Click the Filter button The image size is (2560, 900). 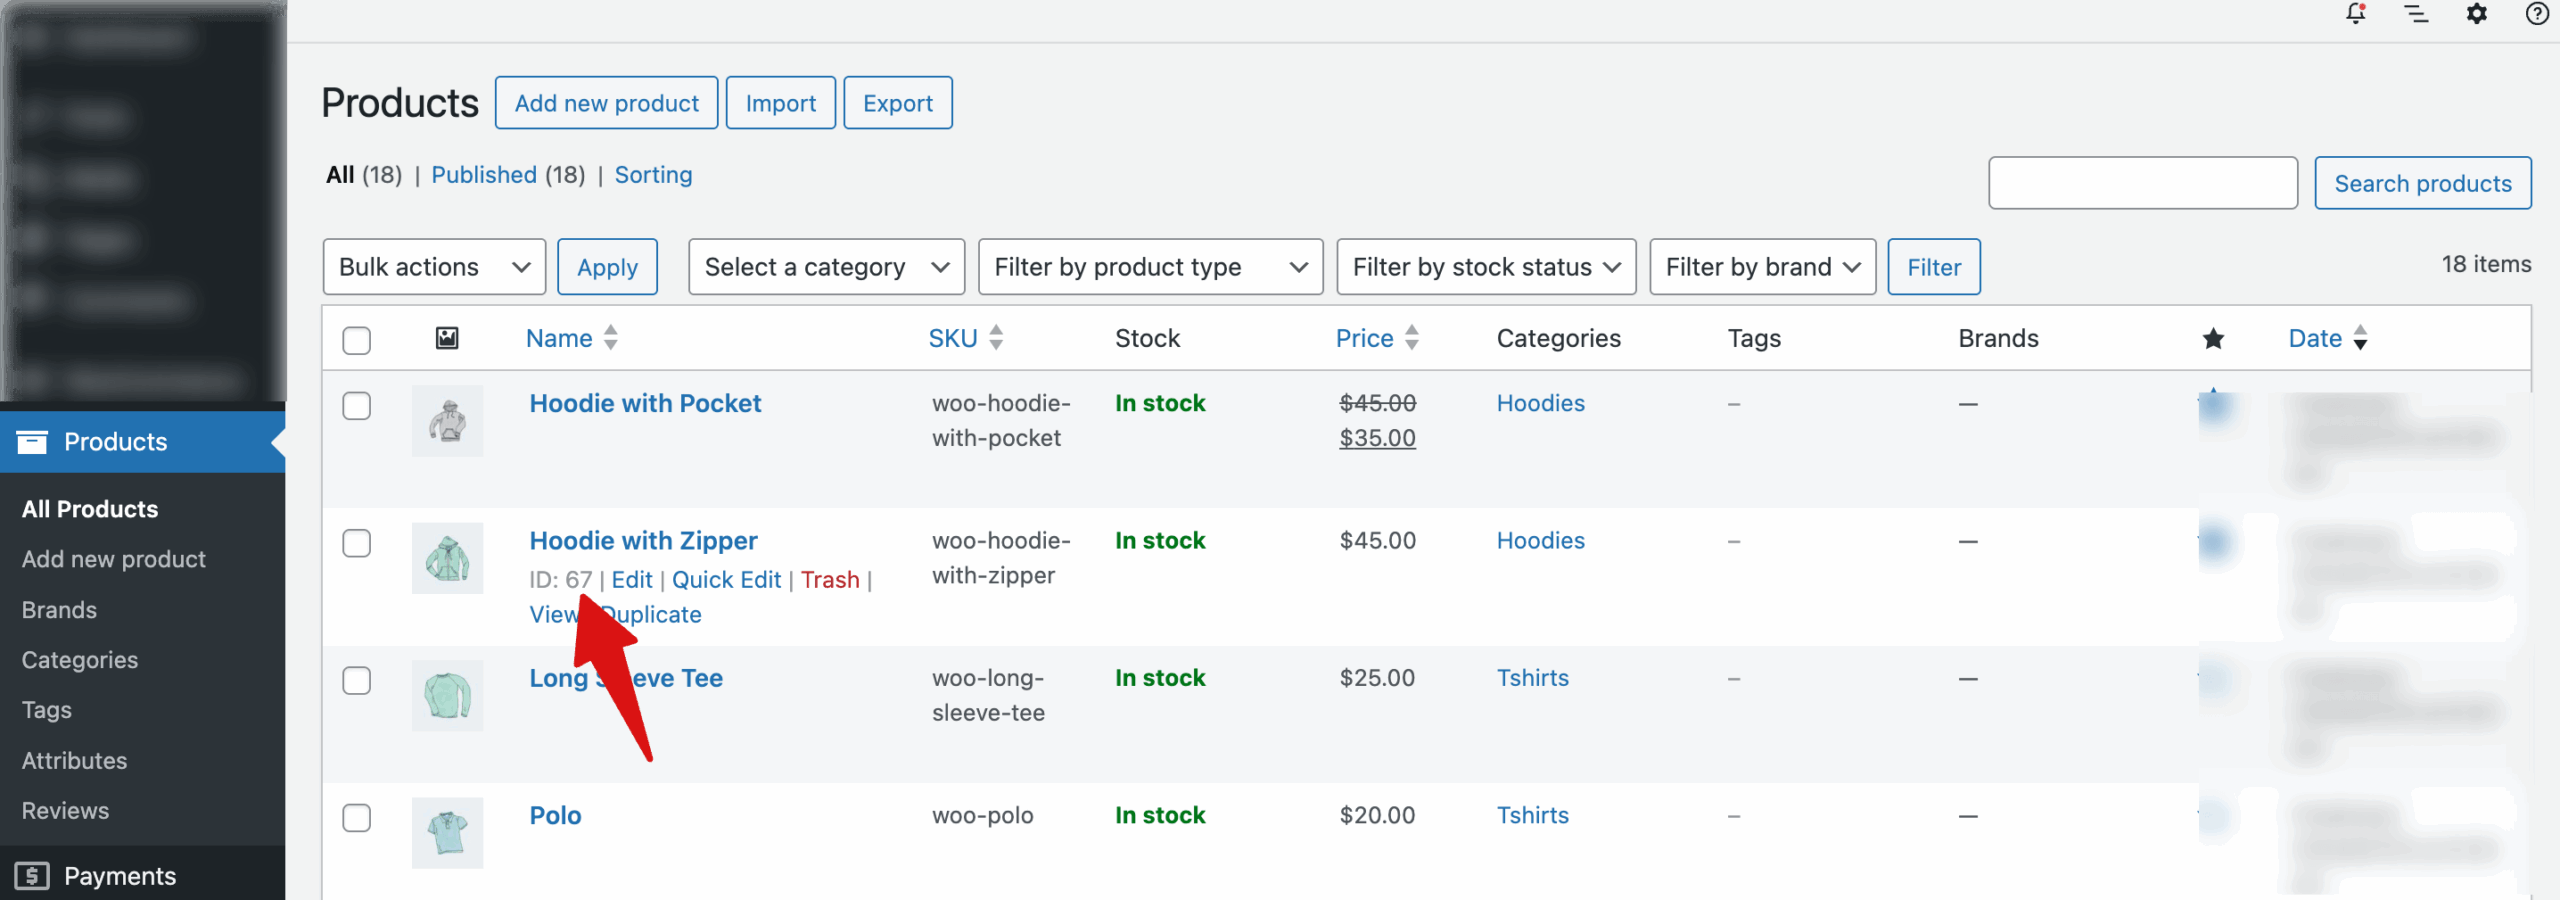click(x=1934, y=267)
